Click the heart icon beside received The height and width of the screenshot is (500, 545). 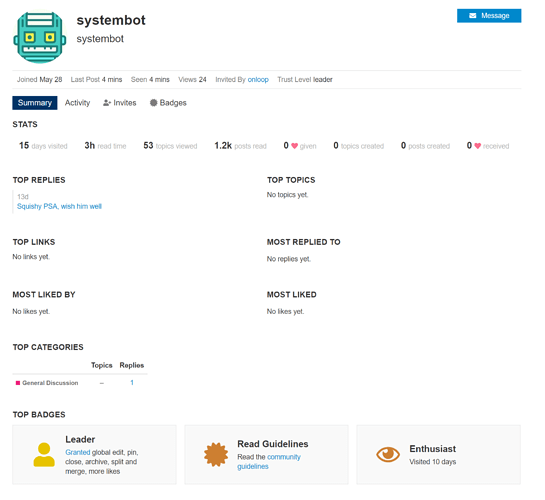(x=478, y=146)
